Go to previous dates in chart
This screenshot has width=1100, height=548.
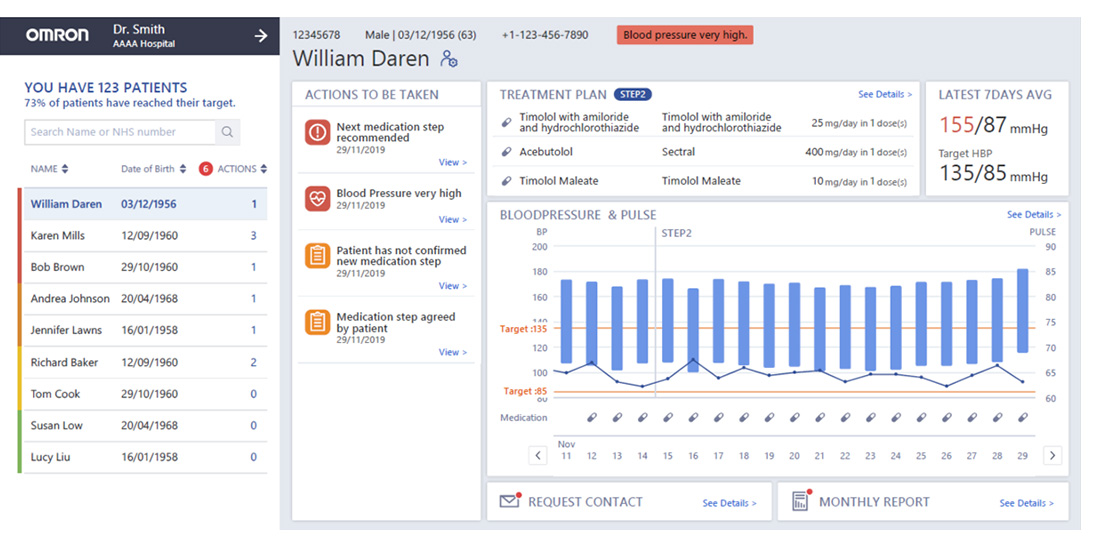pos(538,456)
